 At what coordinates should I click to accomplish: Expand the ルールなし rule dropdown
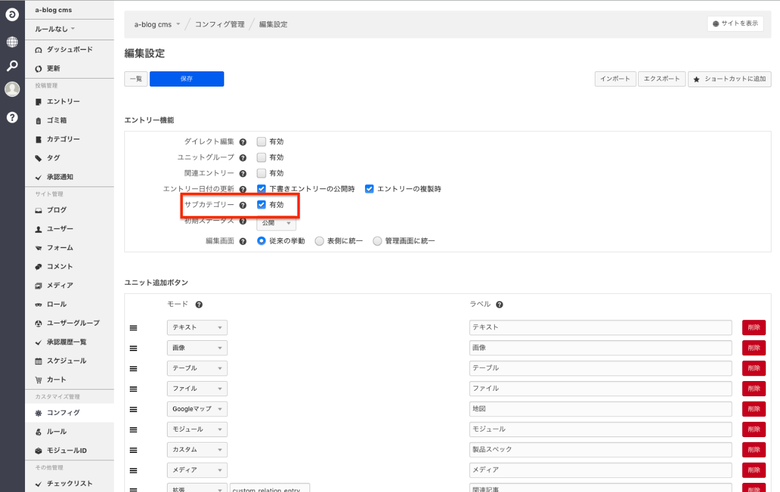55,29
